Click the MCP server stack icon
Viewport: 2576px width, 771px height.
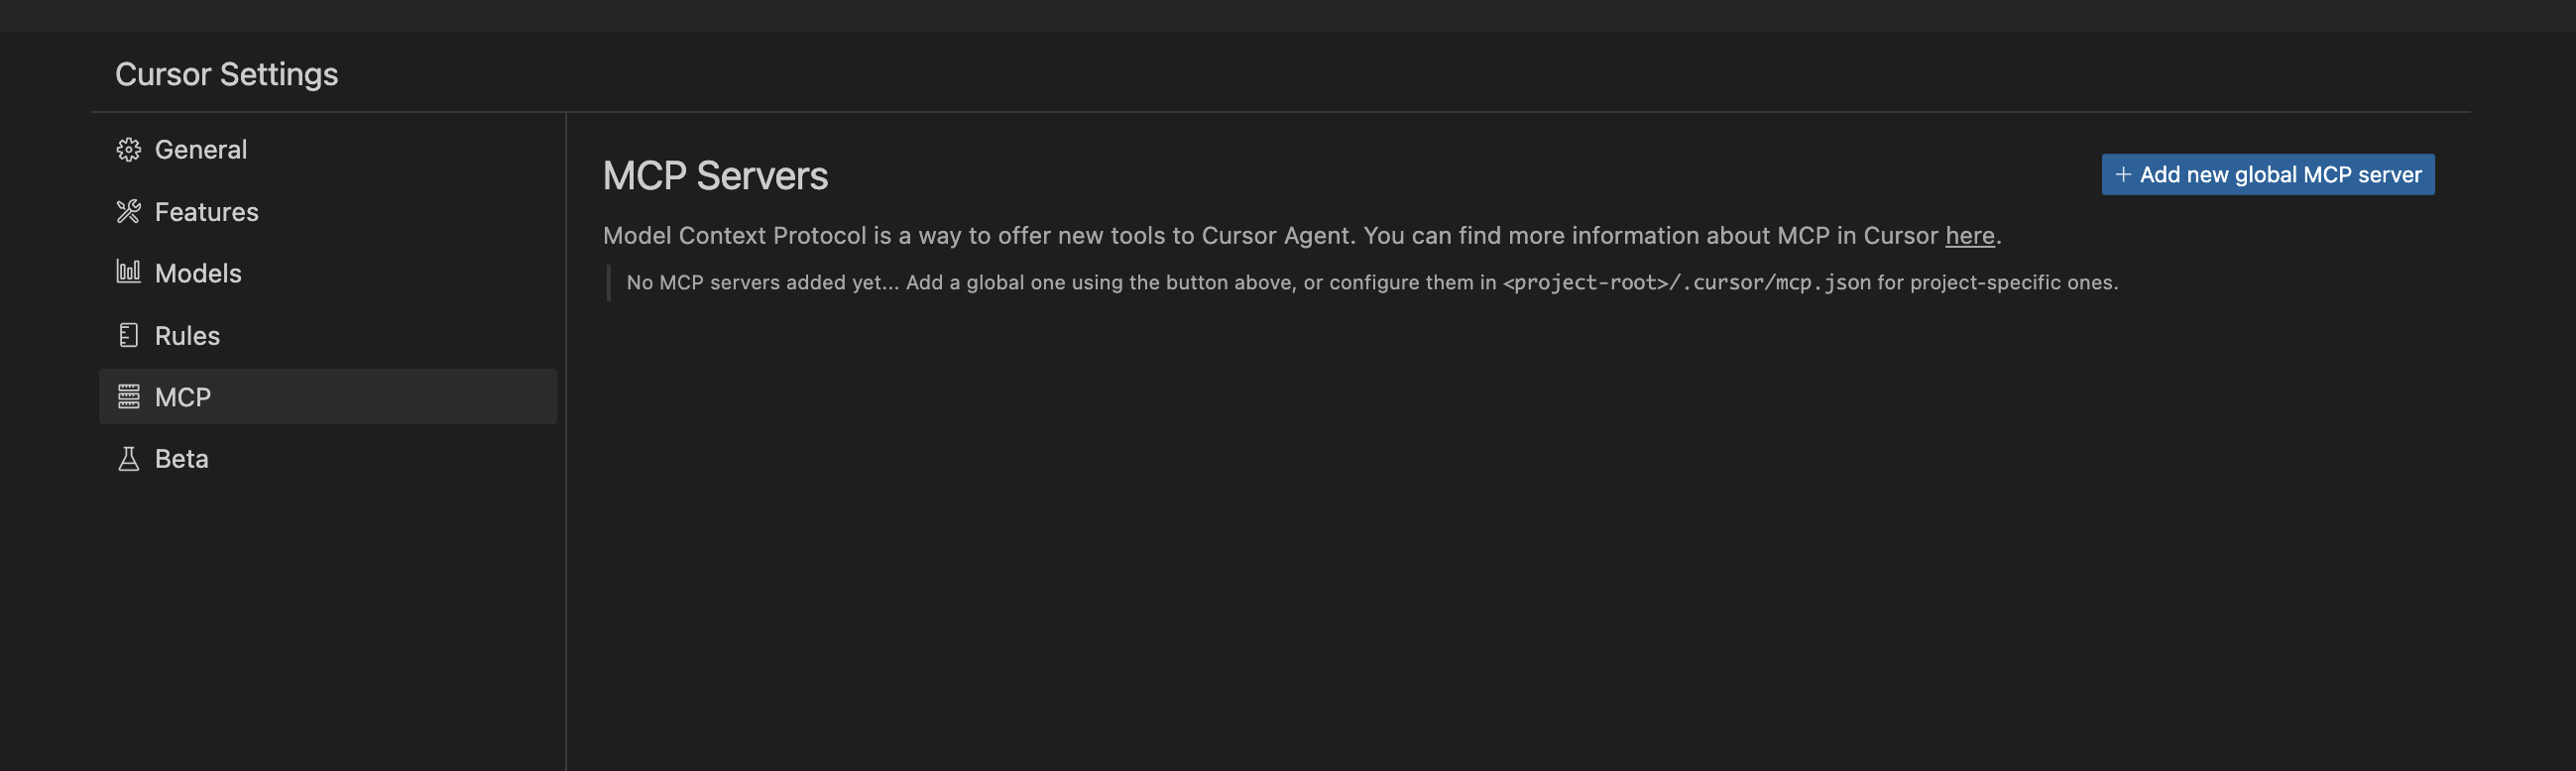[x=128, y=396]
